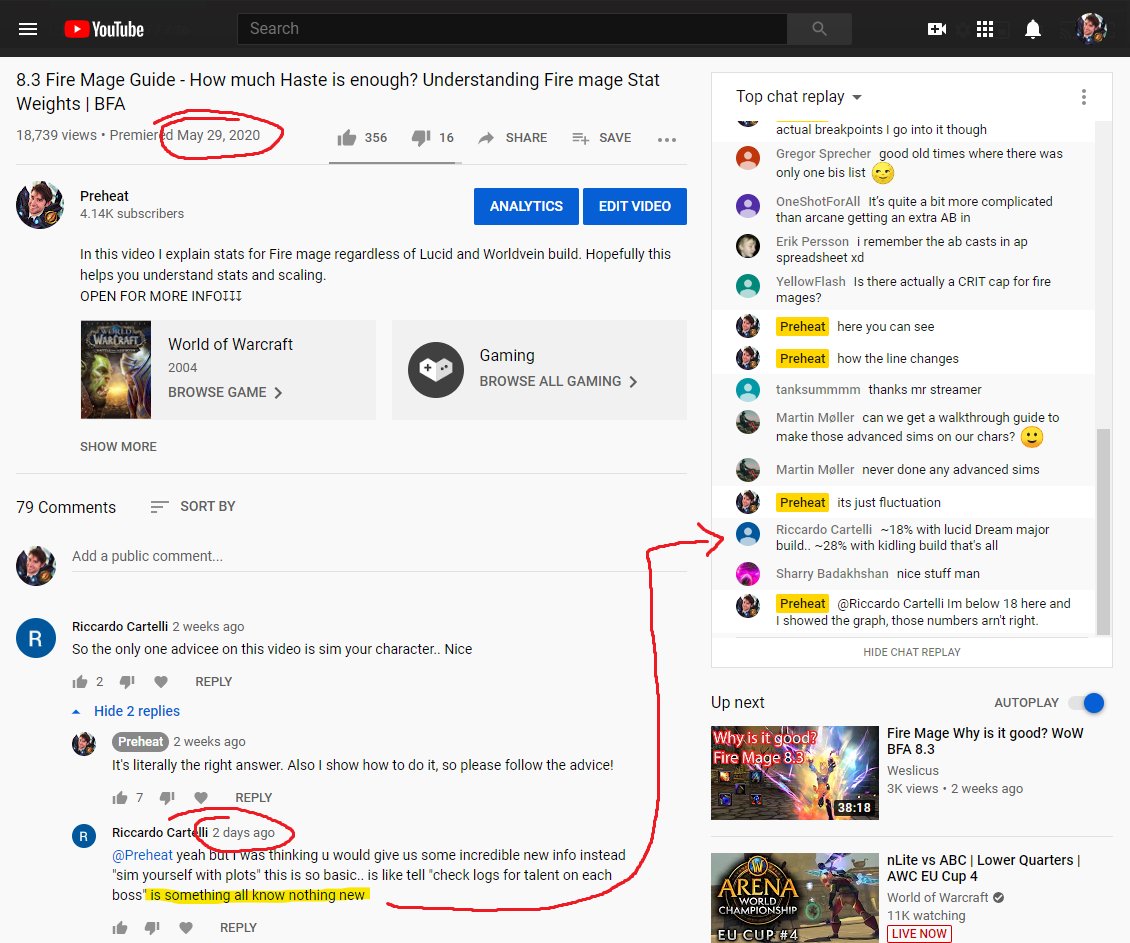The width and height of the screenshot is (1130, 943).
Task: Dislike Riccardo's 'only one advicee' comment
Action: point(127,681)
